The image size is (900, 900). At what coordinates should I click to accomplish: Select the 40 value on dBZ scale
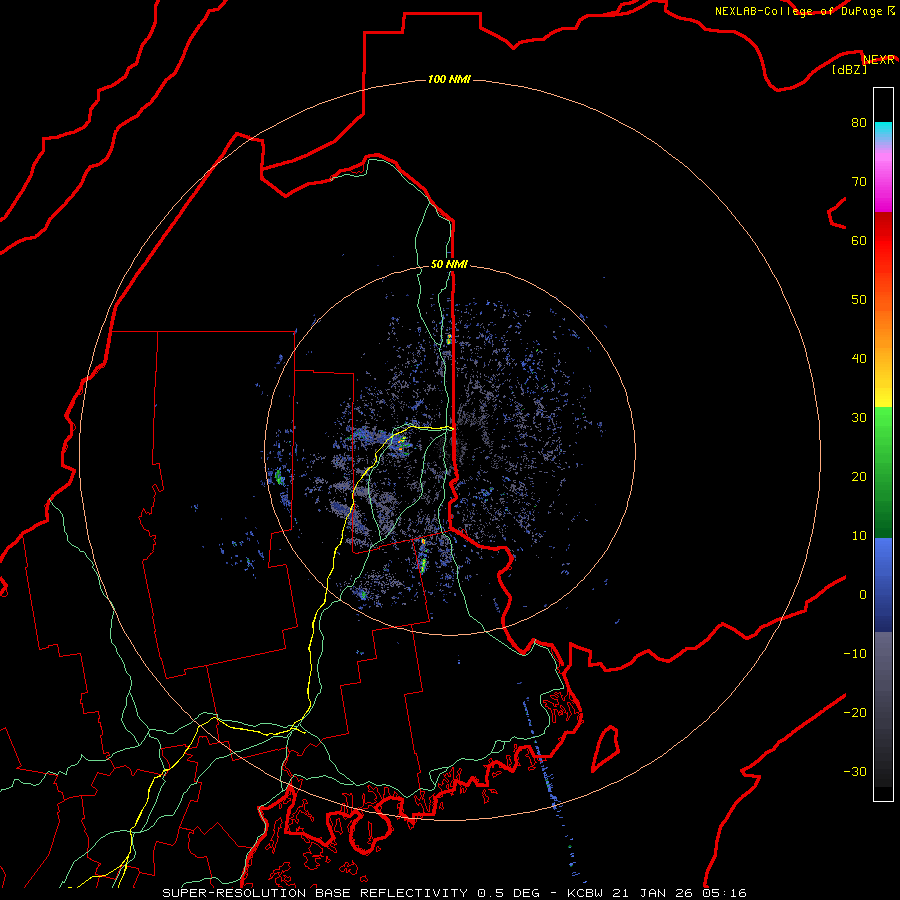tap(859, 359)
